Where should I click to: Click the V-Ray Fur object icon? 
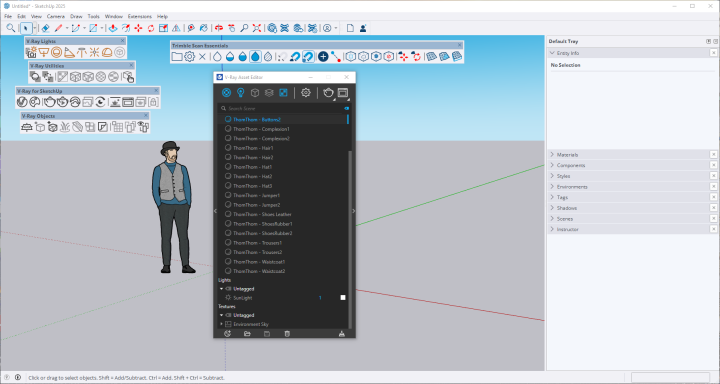[x=65, y=127]
